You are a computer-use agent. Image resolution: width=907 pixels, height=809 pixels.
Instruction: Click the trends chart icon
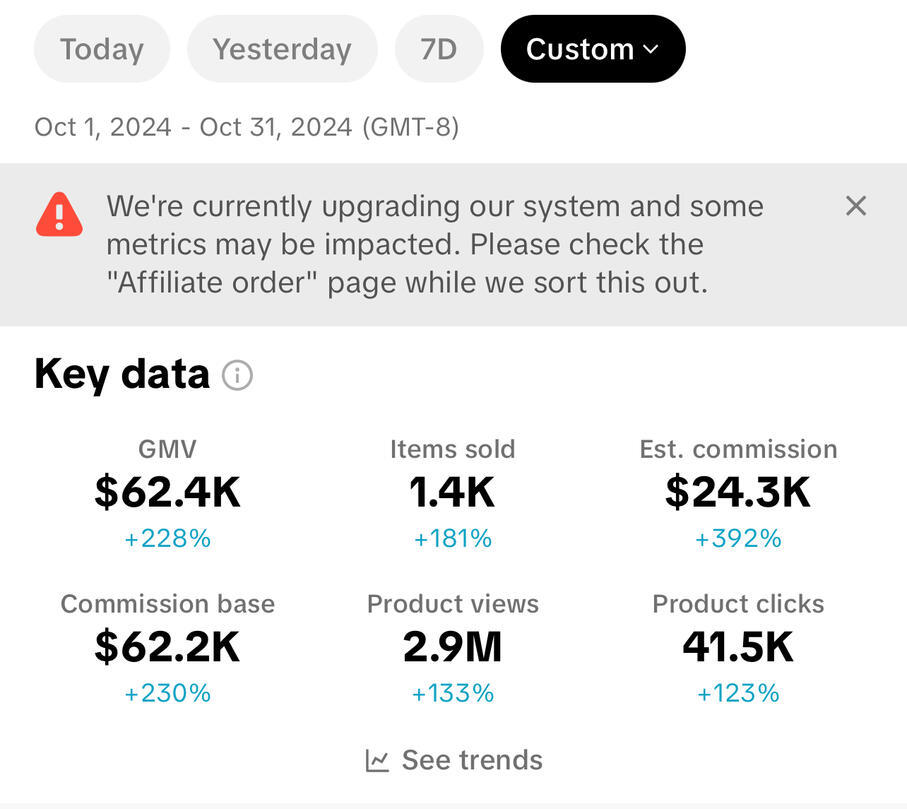pos(377,760)
